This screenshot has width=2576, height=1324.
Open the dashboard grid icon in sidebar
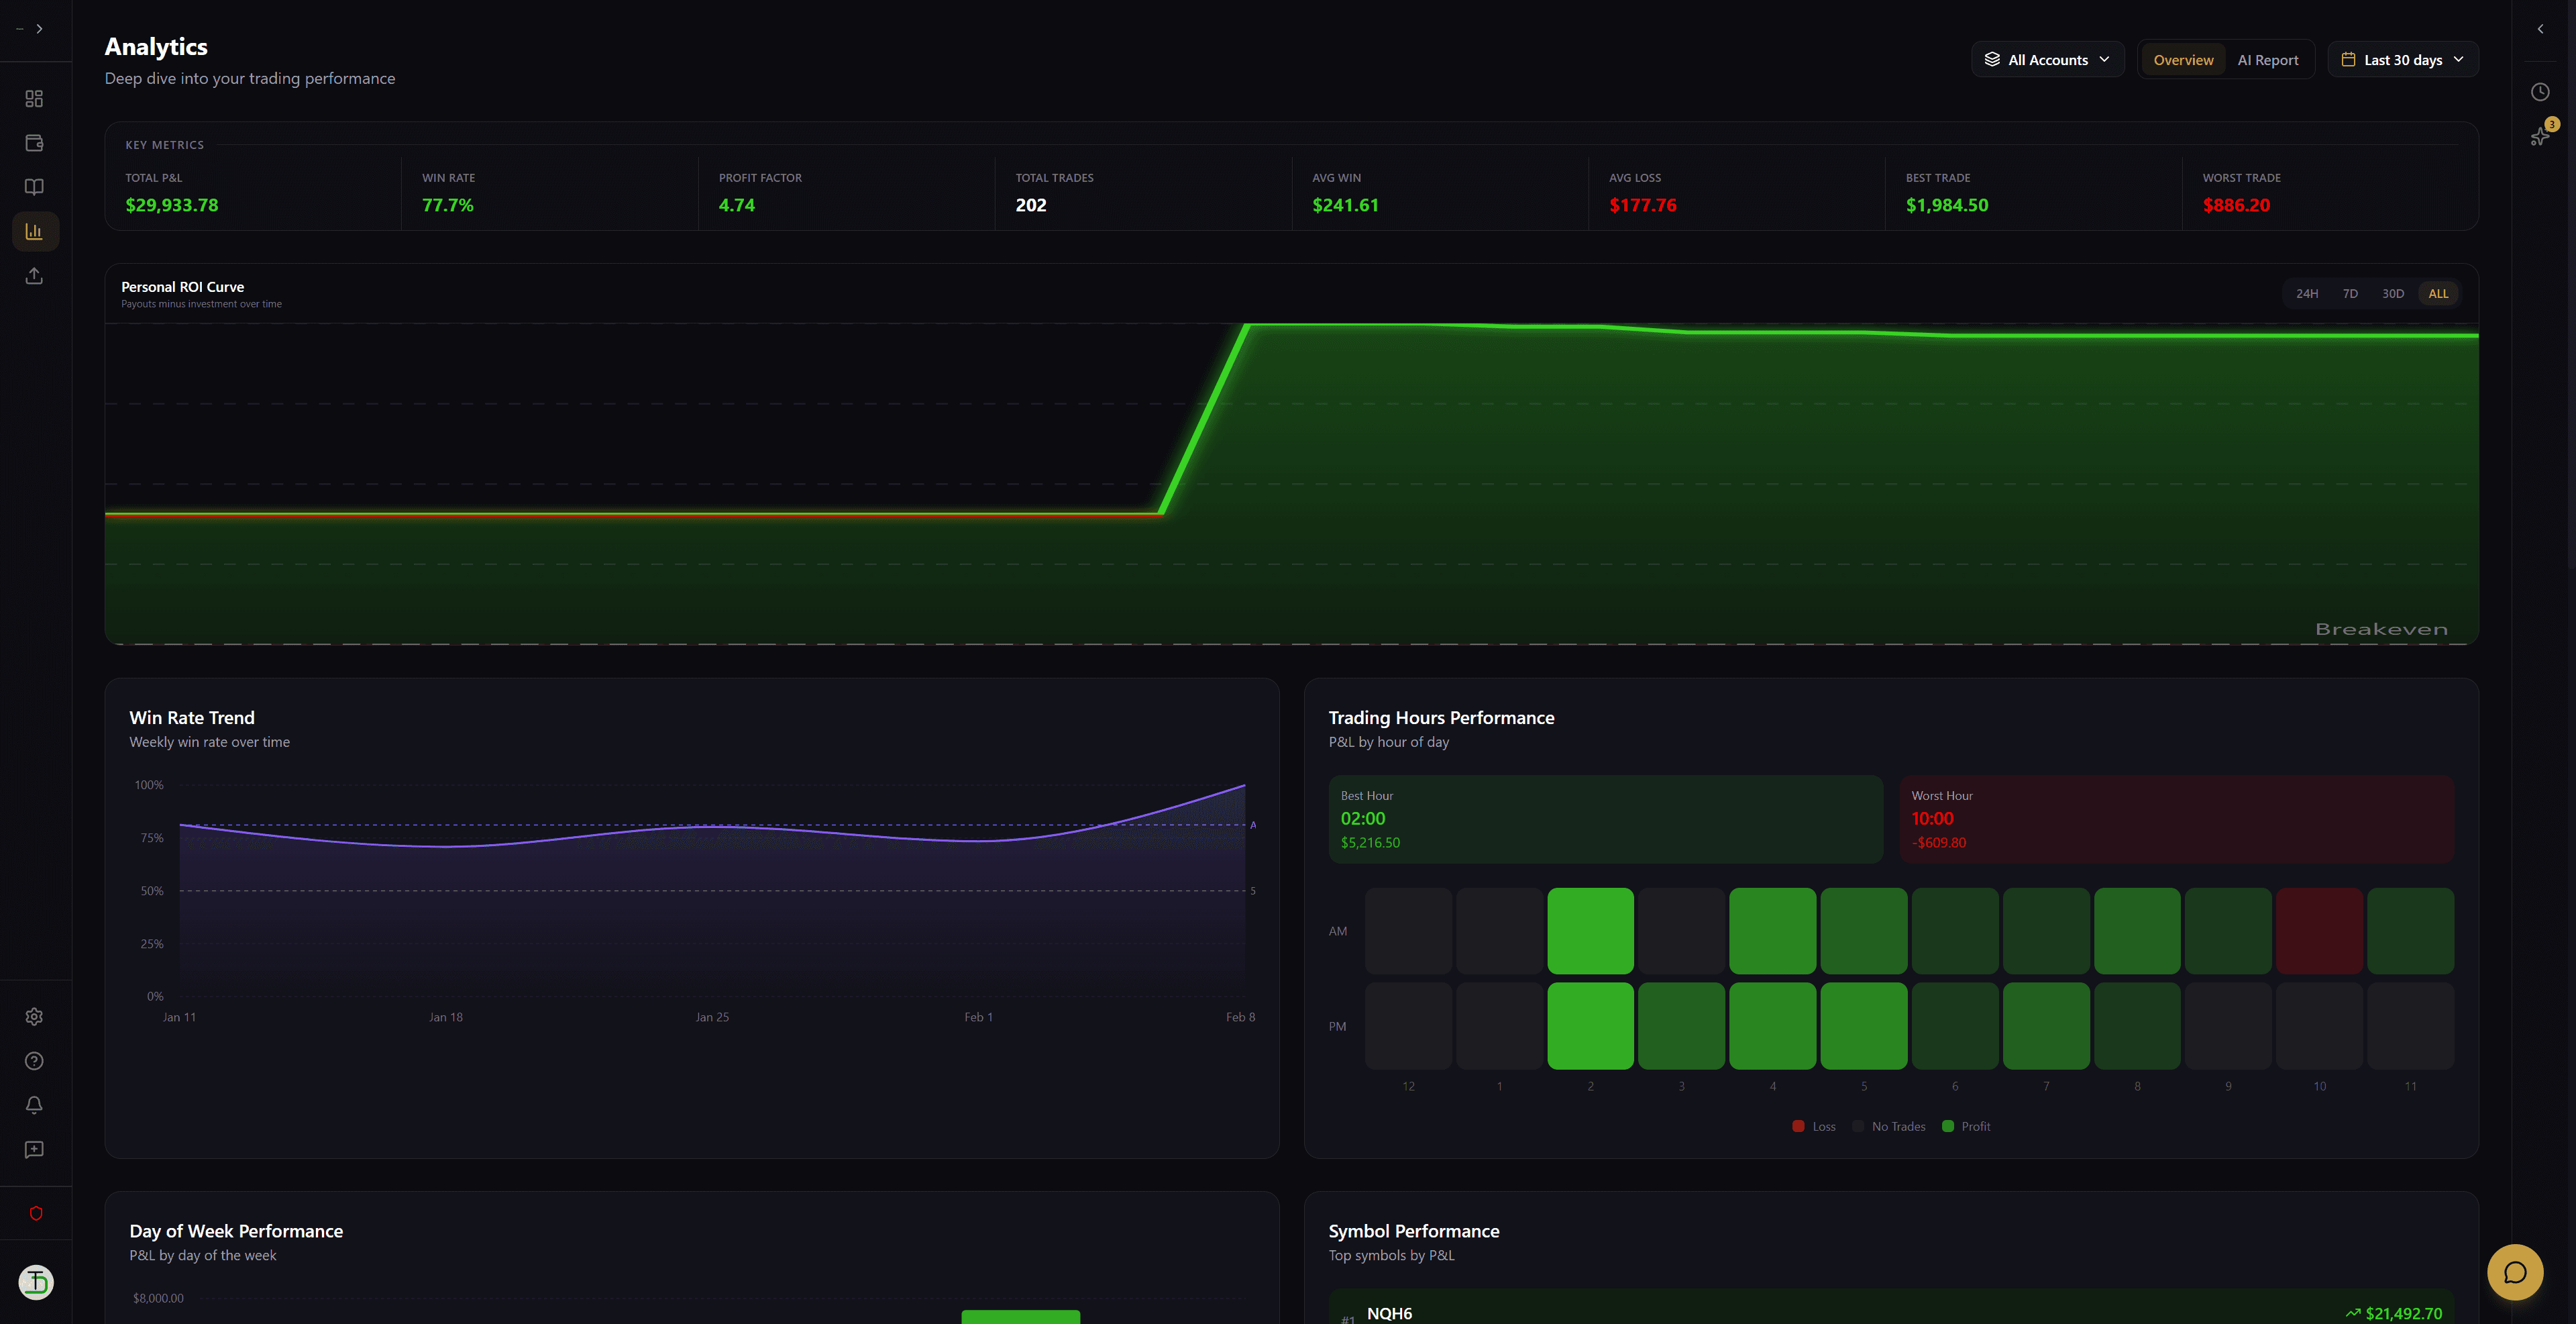[x=34, y=98]
